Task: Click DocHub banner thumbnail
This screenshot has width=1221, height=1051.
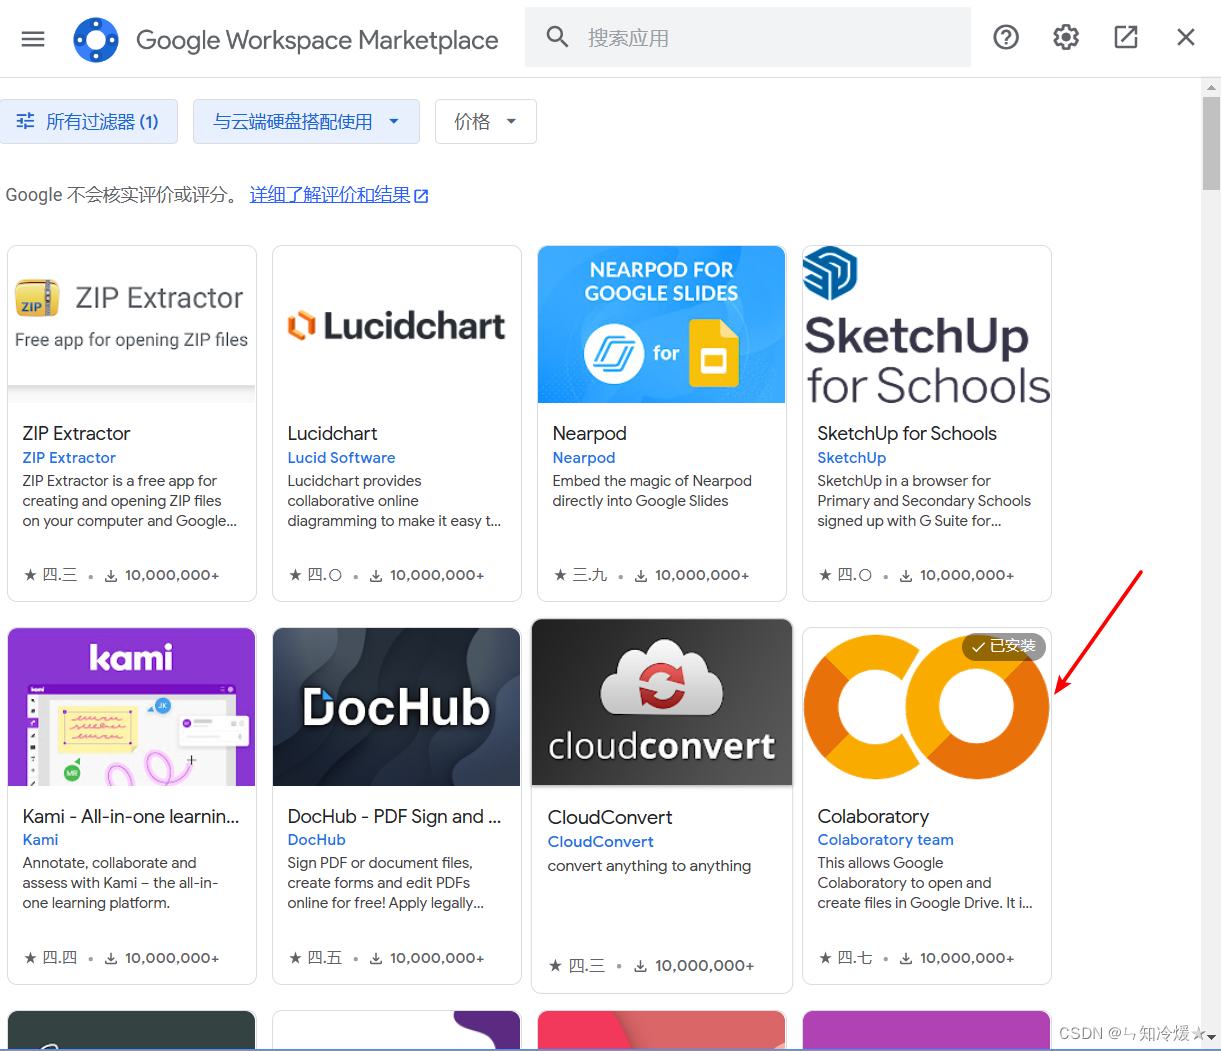Action: [x=397, y=707]
